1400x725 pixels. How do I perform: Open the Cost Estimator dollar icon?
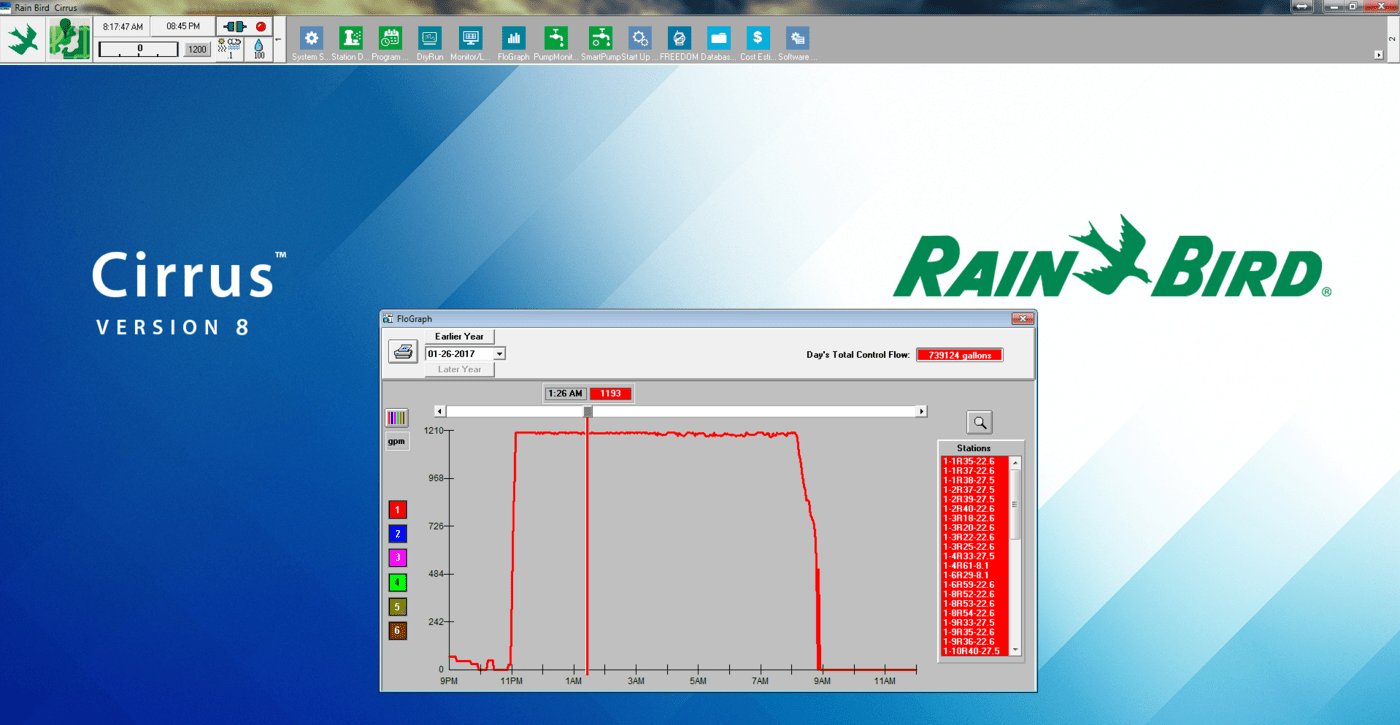[x=758, y=38]
